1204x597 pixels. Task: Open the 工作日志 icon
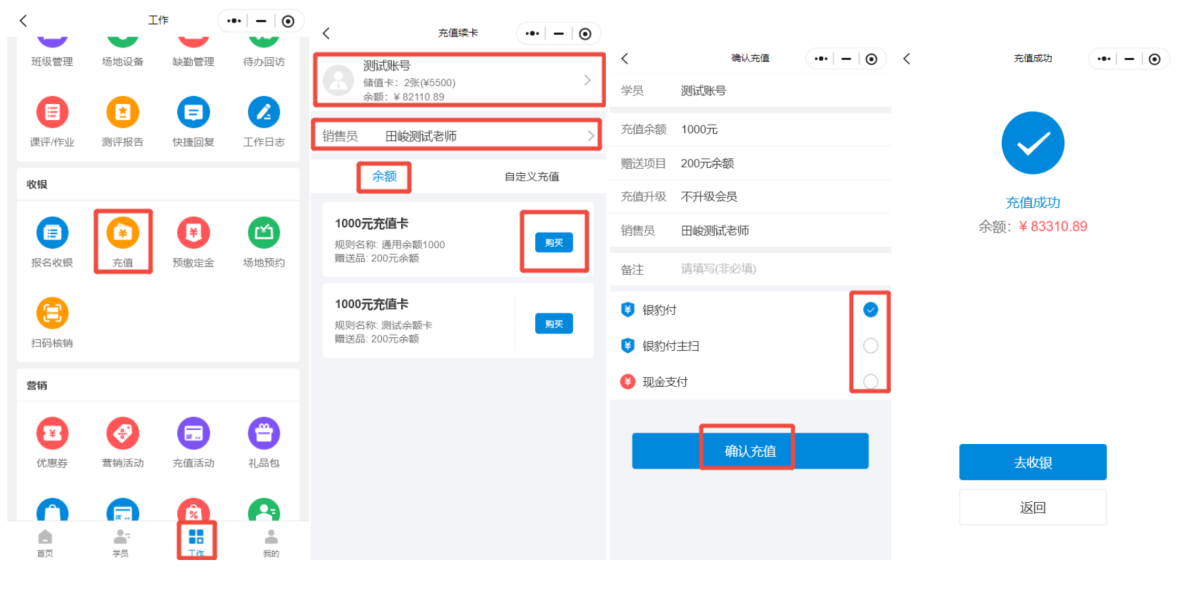tap(264, 112)
